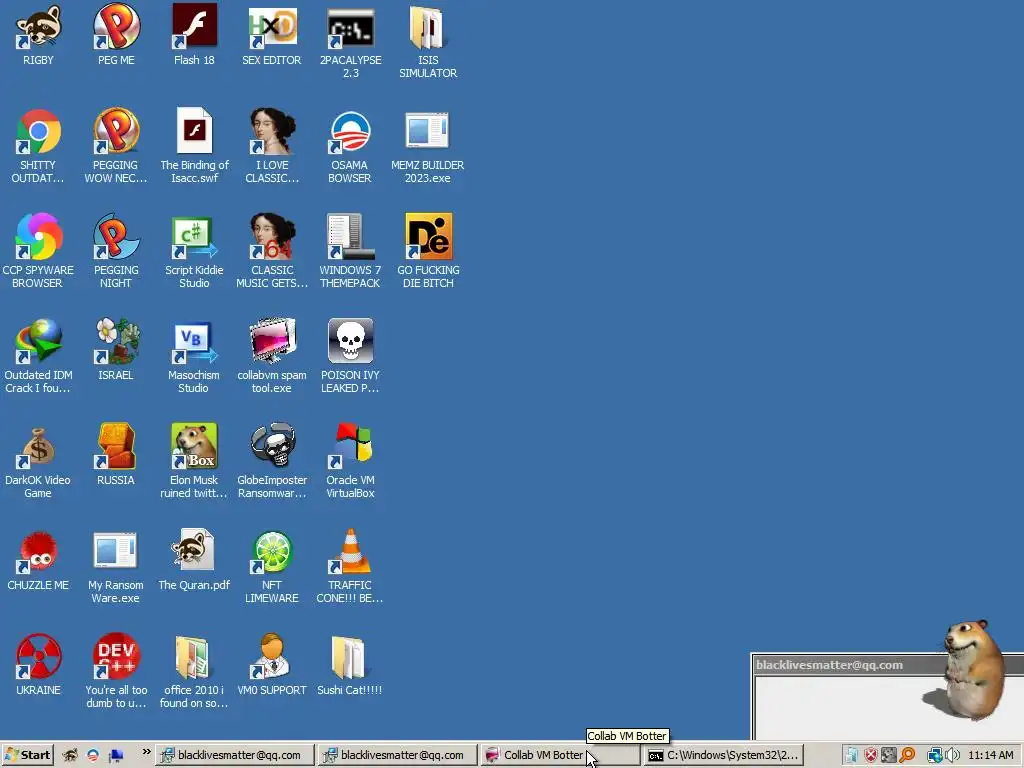Click the orange magnifier tray icon

tap(907, 756)
